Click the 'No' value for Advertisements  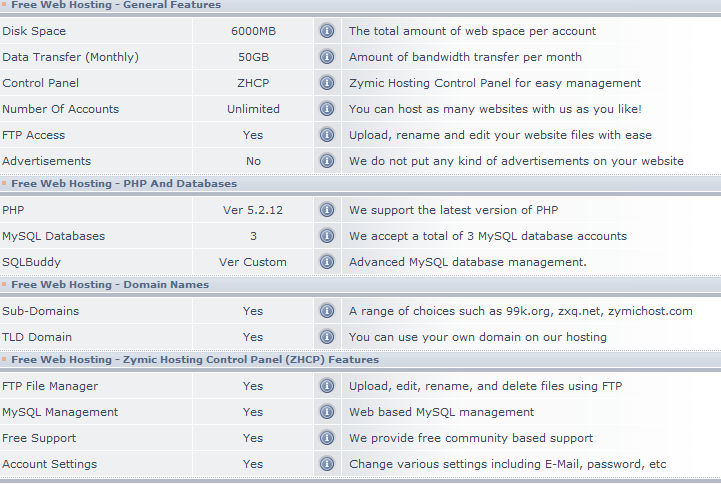(253, 161)
